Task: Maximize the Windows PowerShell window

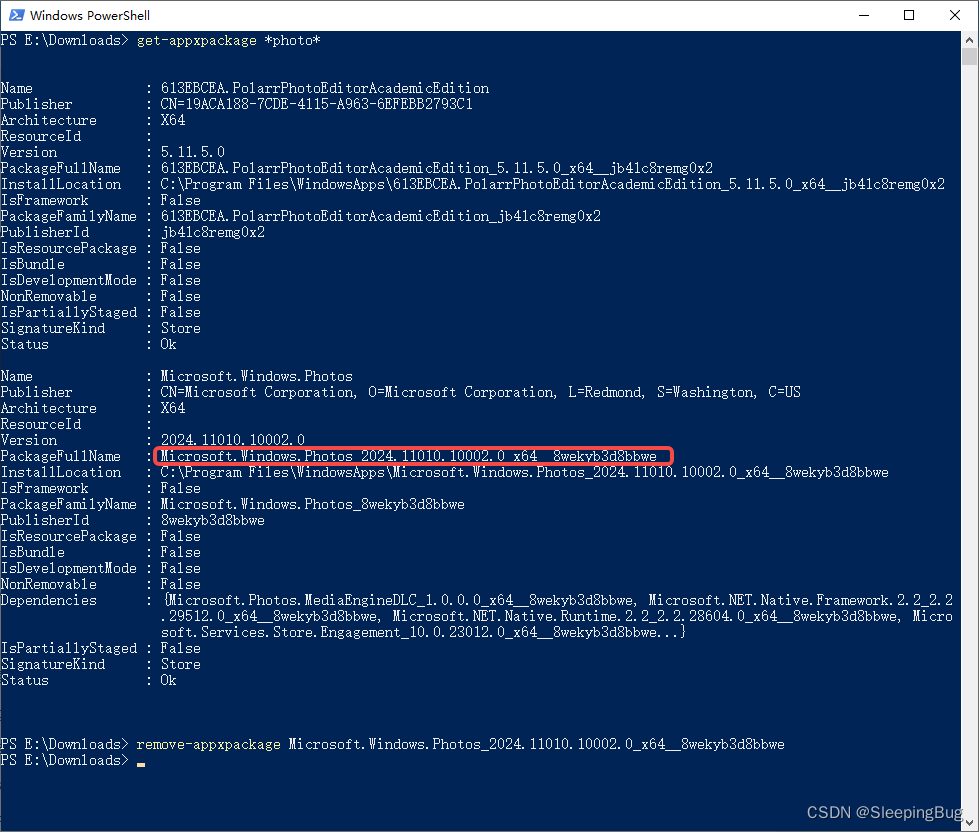Action: click(909, 15)
